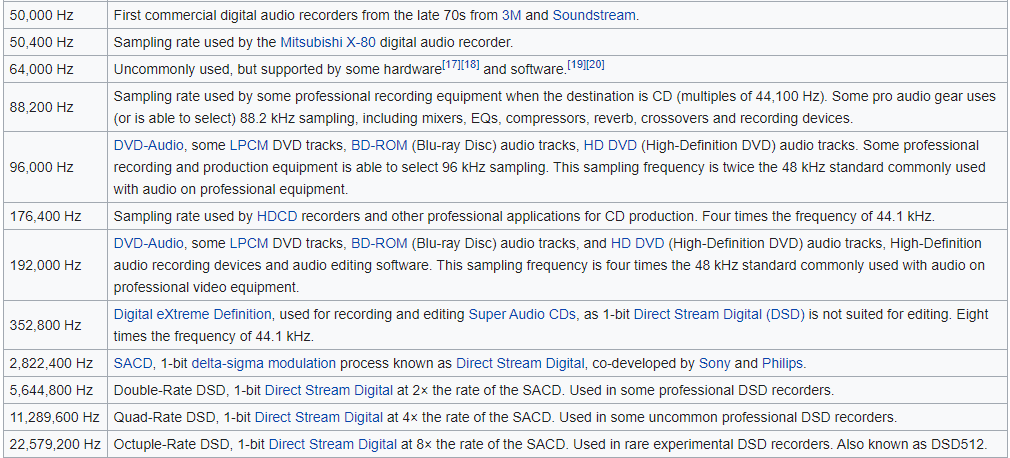Open BD-ROM link in 96,000 Hz row
The width and height of the screenshot is (1010, 458).
[x=379, y=146]
